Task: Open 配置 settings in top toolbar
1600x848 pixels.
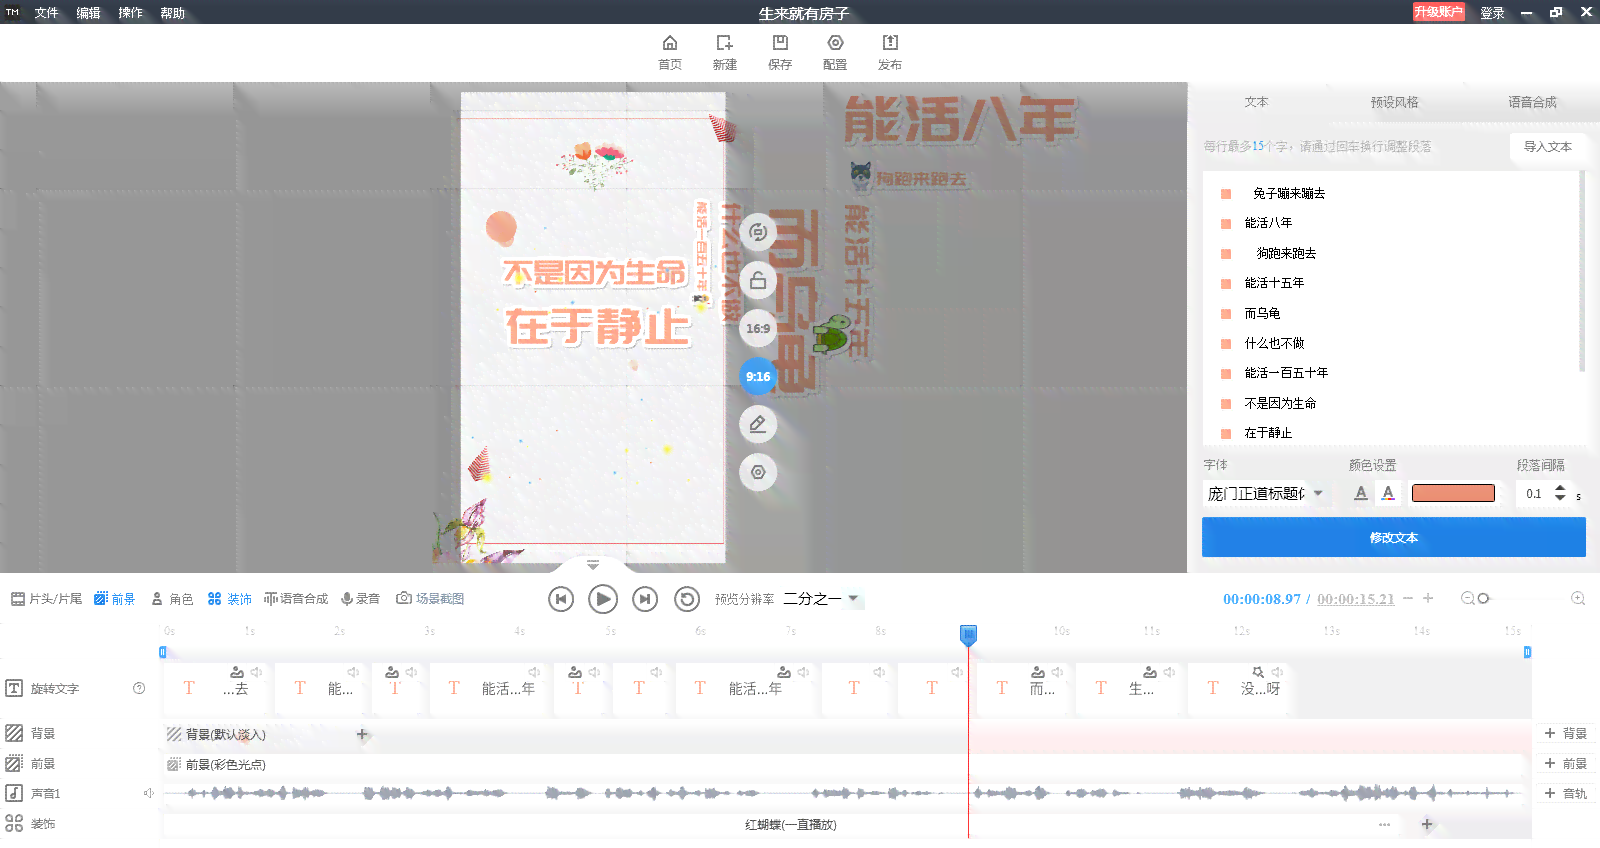Action: click(835, 52)
